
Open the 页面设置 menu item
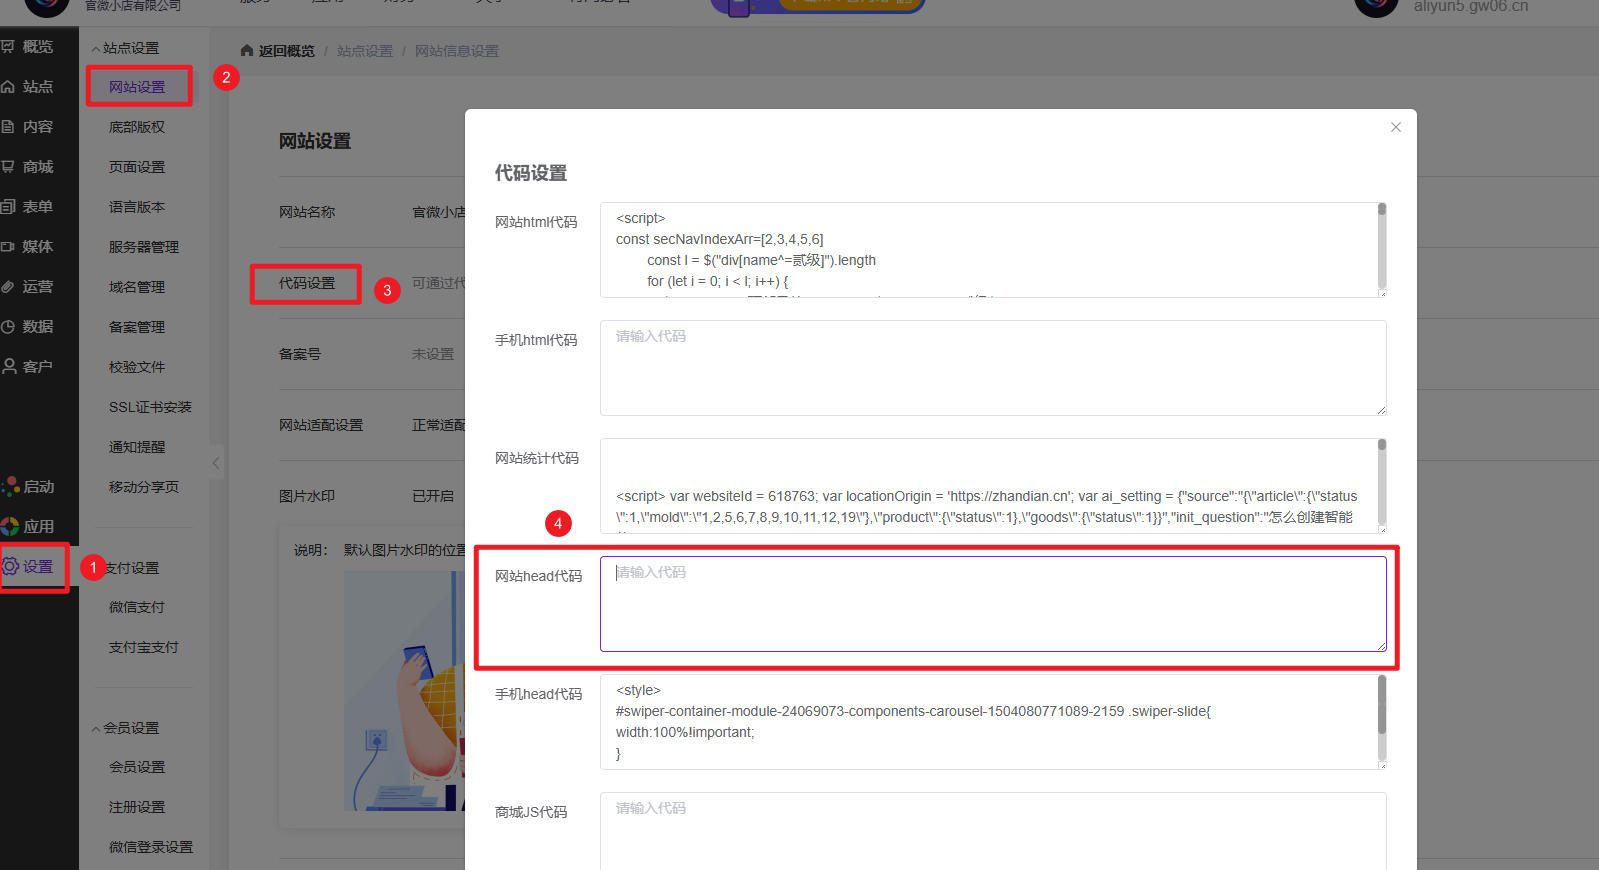pyautogui.click(x=137, y=167)
